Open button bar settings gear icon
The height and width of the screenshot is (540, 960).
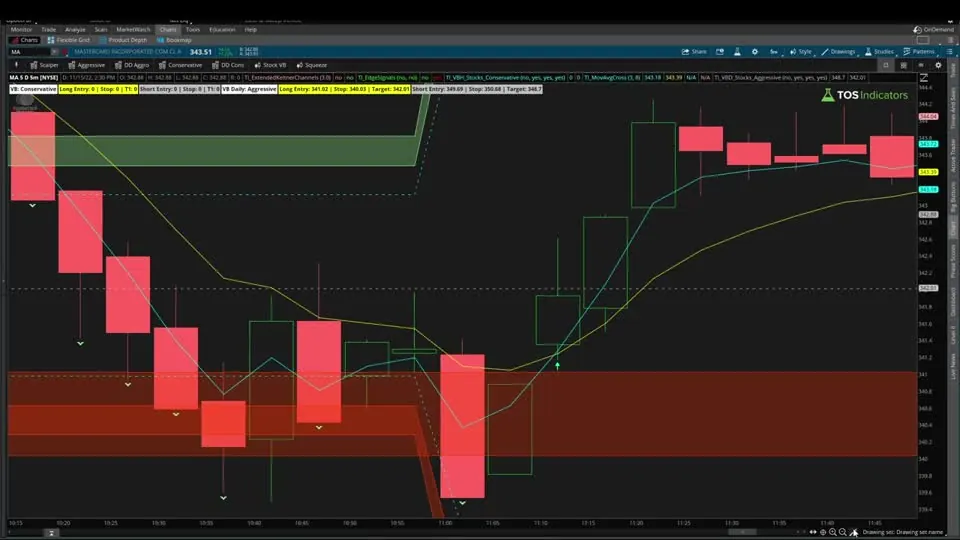click(938, 65)
